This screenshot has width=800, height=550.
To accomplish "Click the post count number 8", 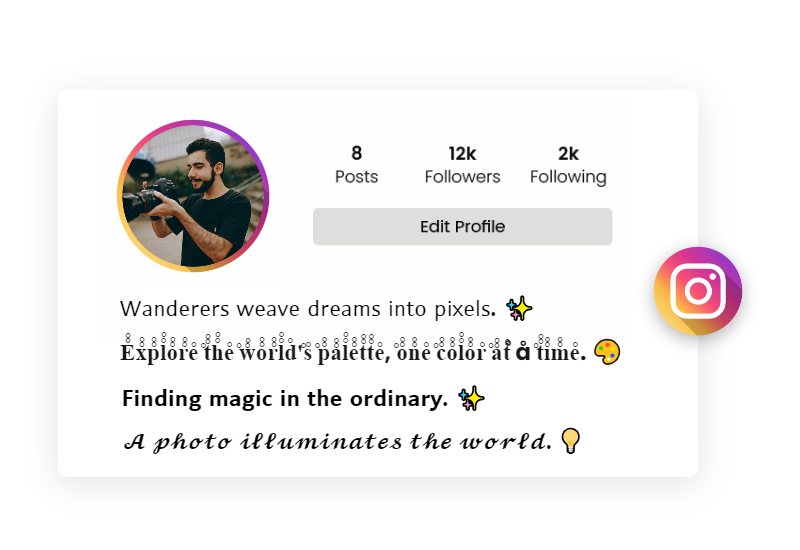I will 356,153.
